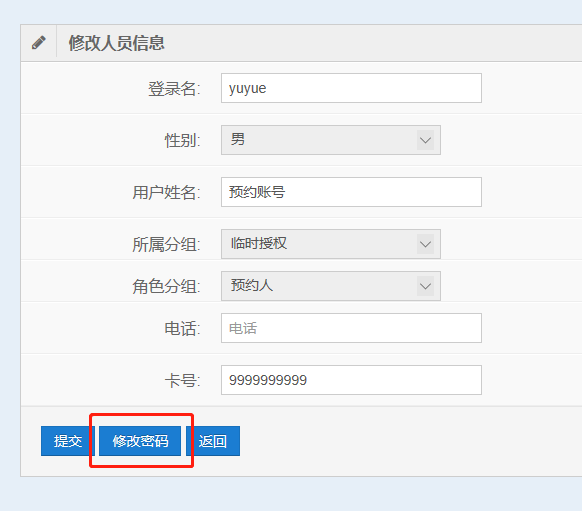This screenshot has height=511, width=582.
Task: Focus the empty 电话 input field
Action: [x=351, y=328]
